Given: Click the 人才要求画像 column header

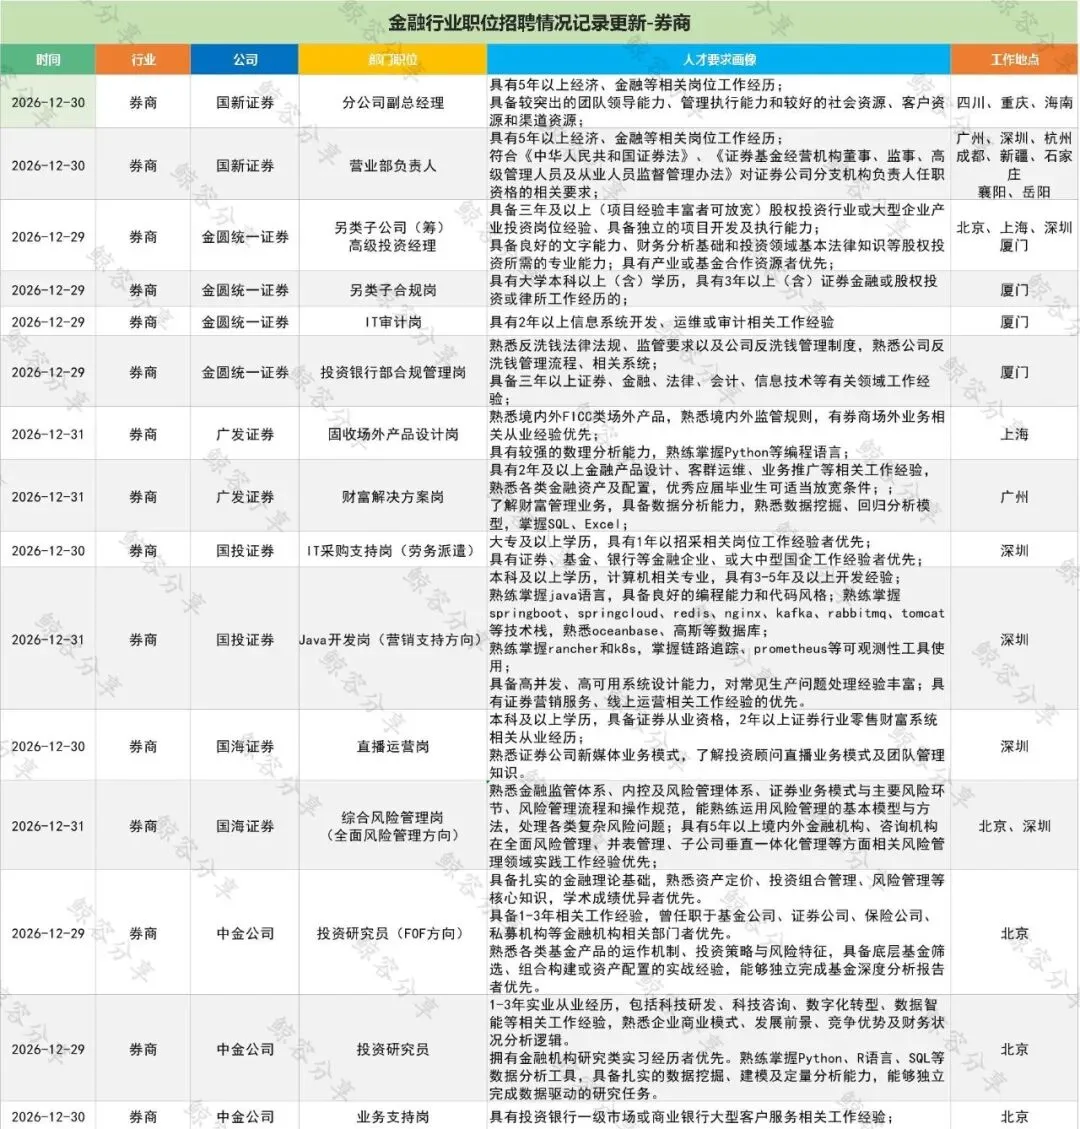Looking at the screenshot, I should (719, 60).
